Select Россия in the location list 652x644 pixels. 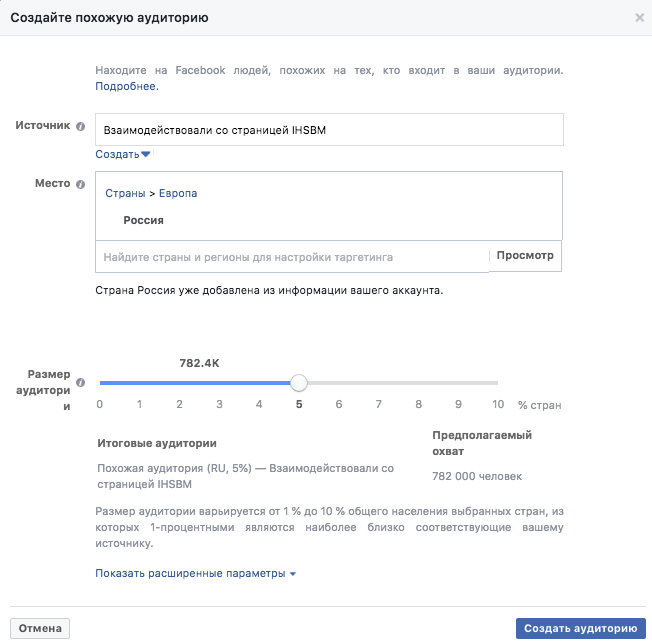tap(143, 220)
